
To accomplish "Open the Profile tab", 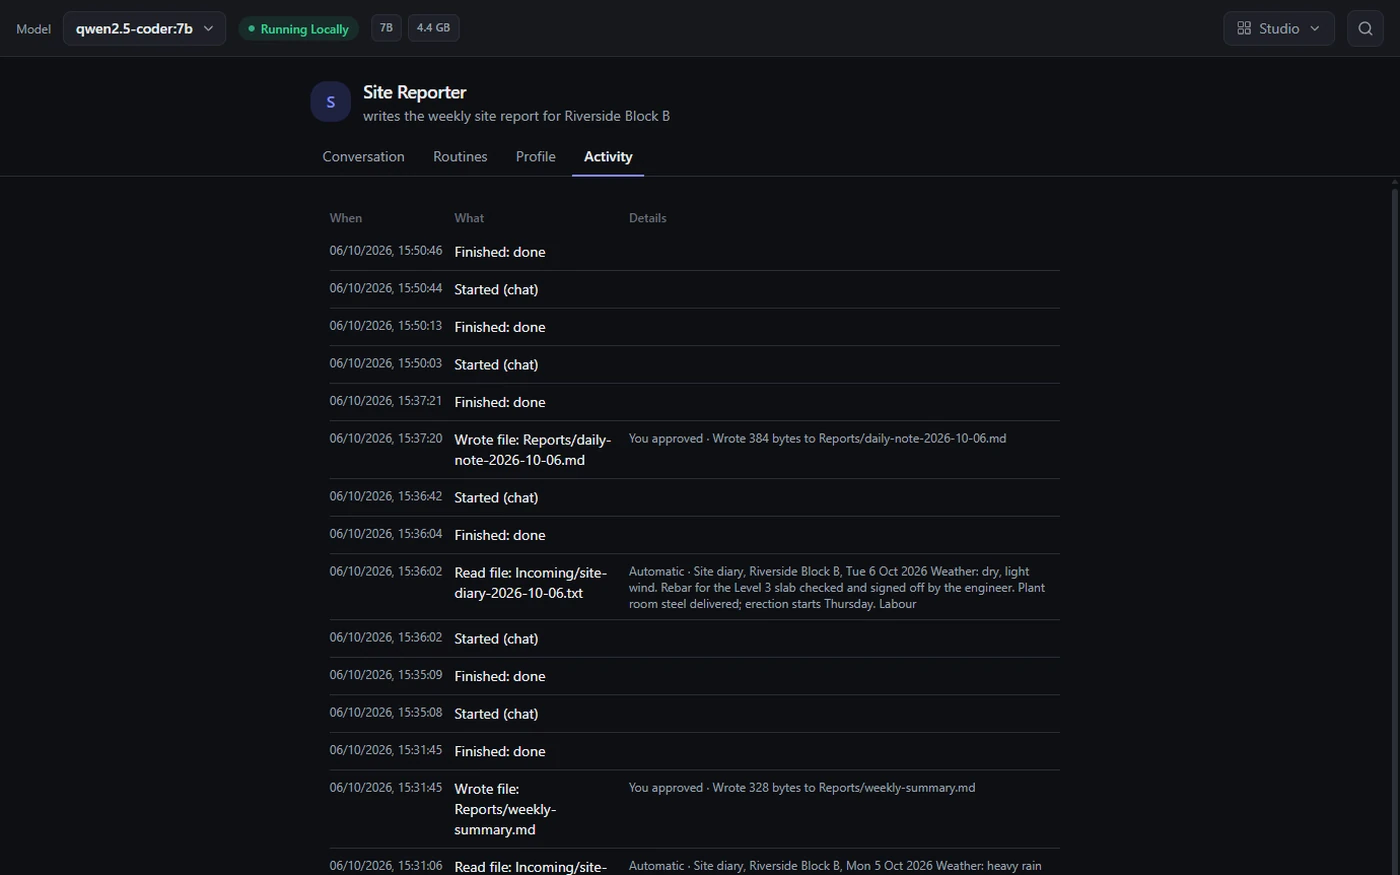I will coord(535,157).
